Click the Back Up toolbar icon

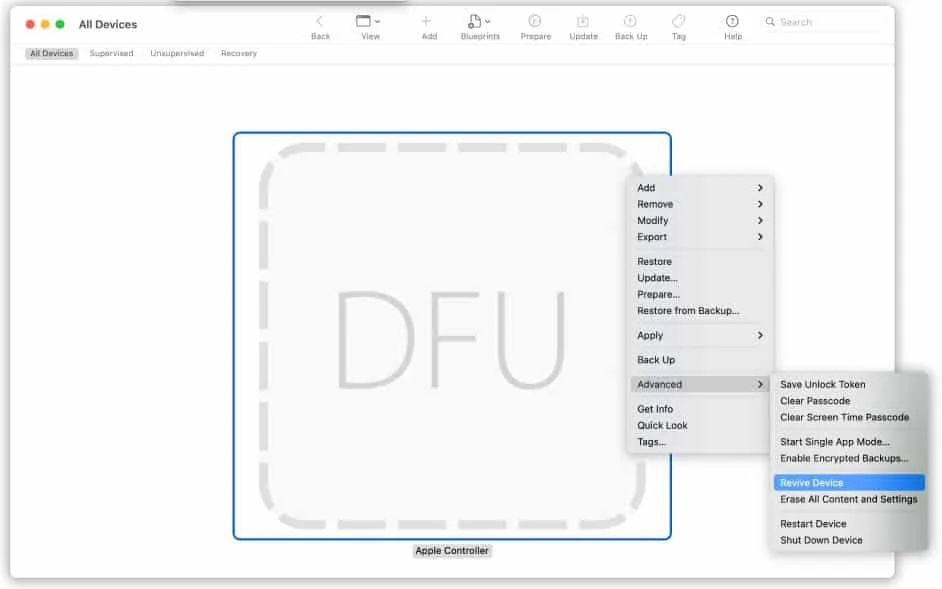coord(630,21)
